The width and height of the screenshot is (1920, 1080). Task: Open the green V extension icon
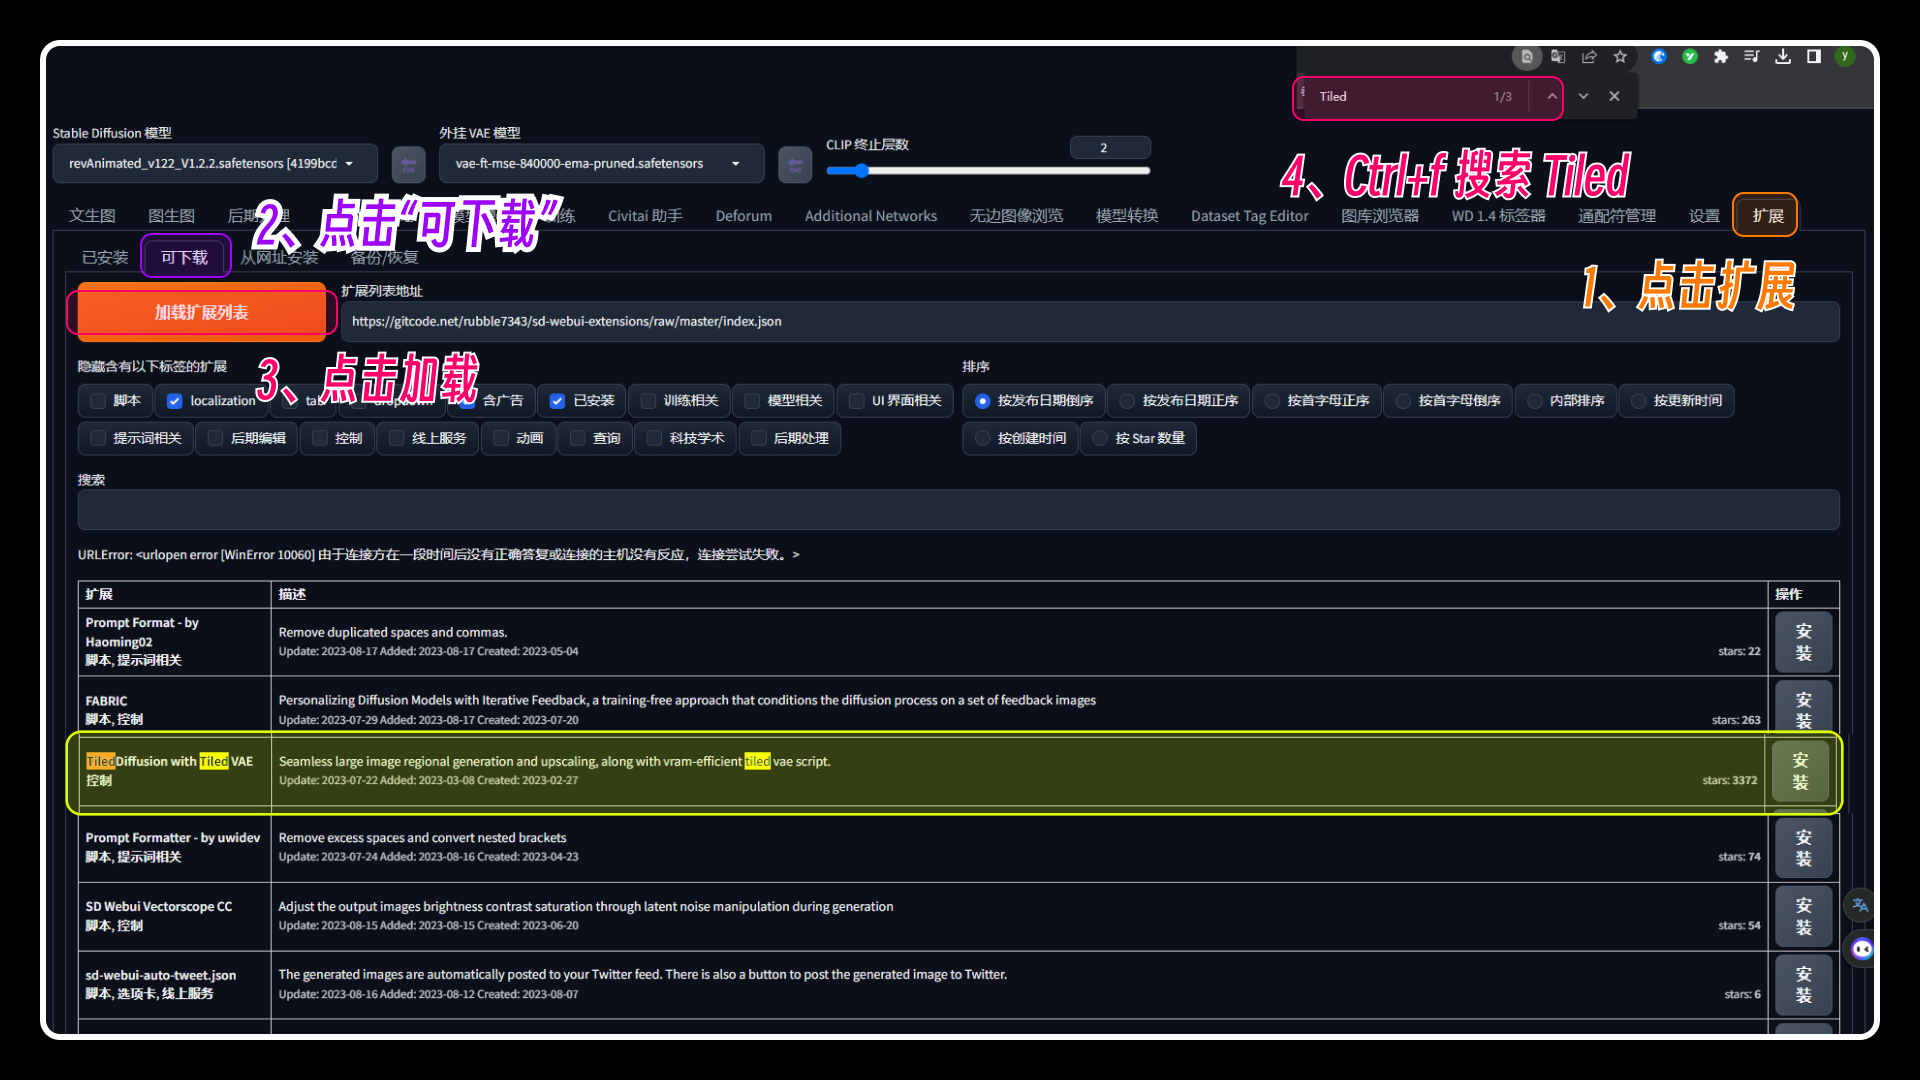(1690, 57)
